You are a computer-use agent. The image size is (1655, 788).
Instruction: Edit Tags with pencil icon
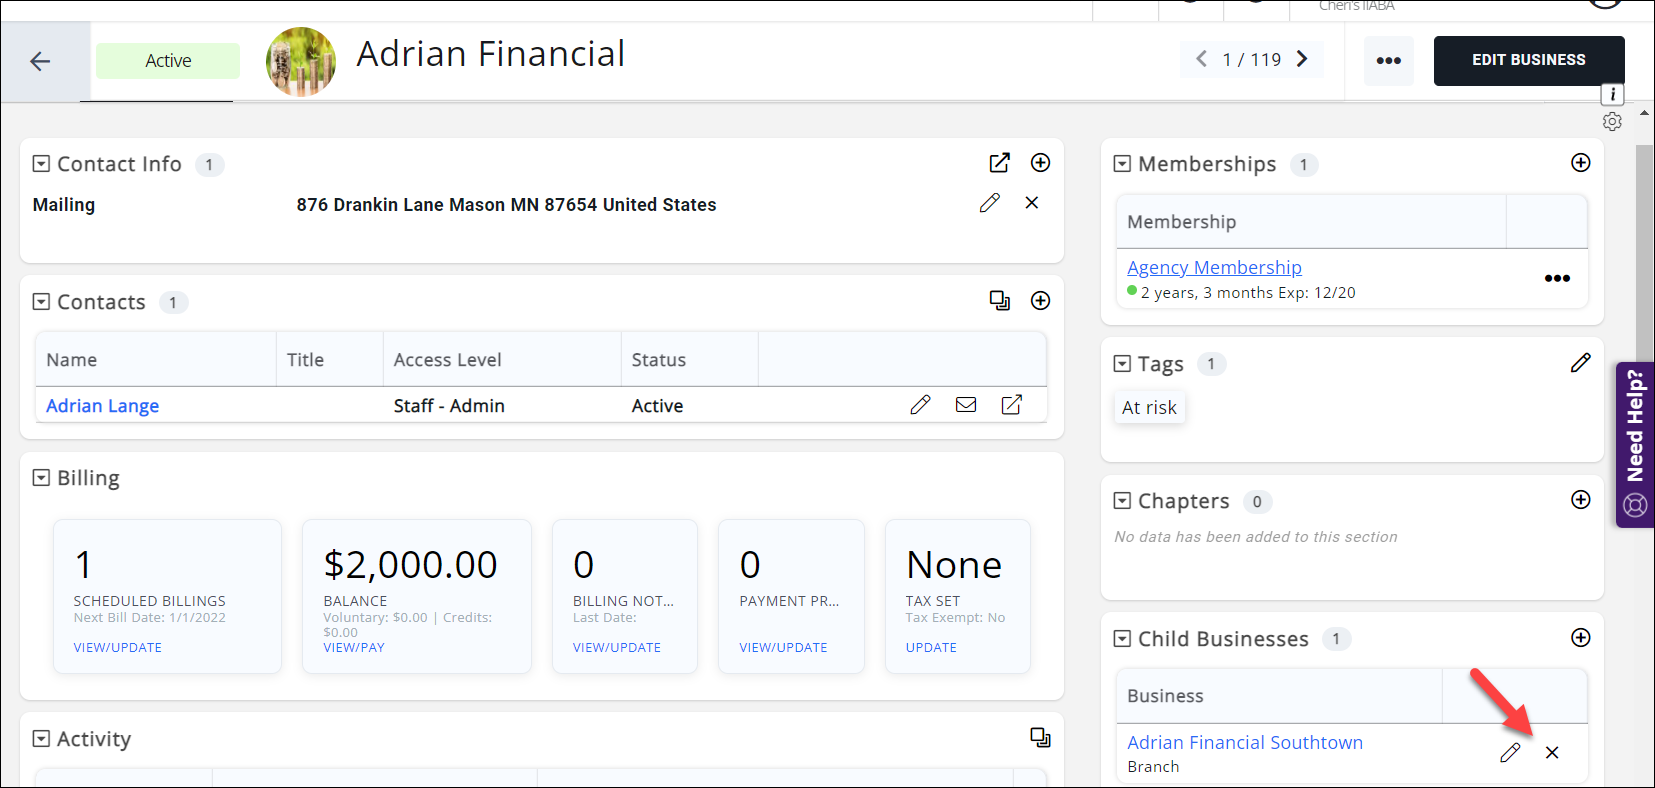tap(1580, 363)
